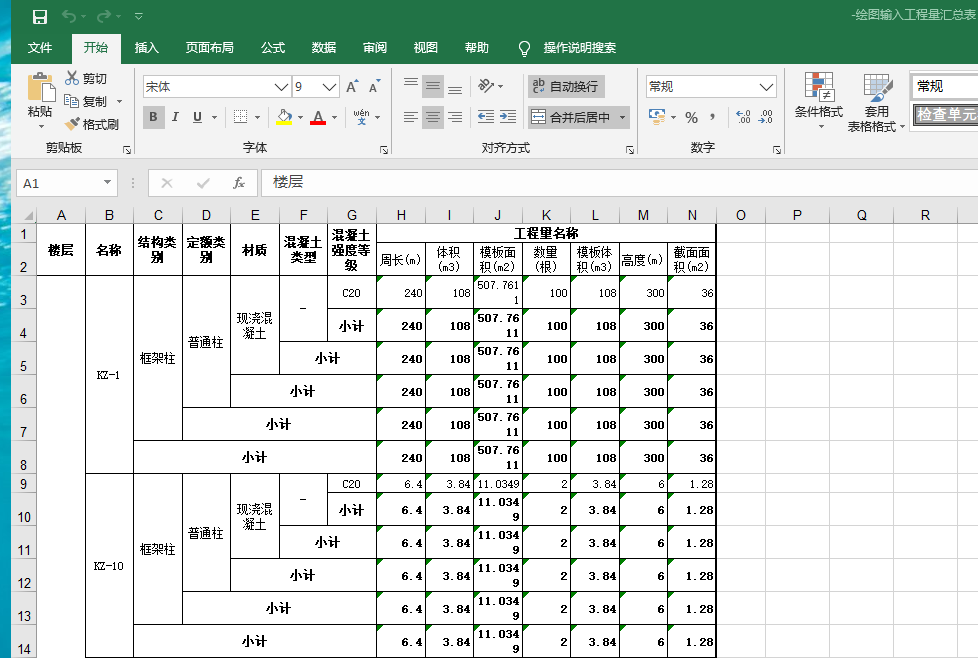This screenshot has width=978, height=658.
Task: Click the formula bar containing 楼层
Action: click(619, 183)
